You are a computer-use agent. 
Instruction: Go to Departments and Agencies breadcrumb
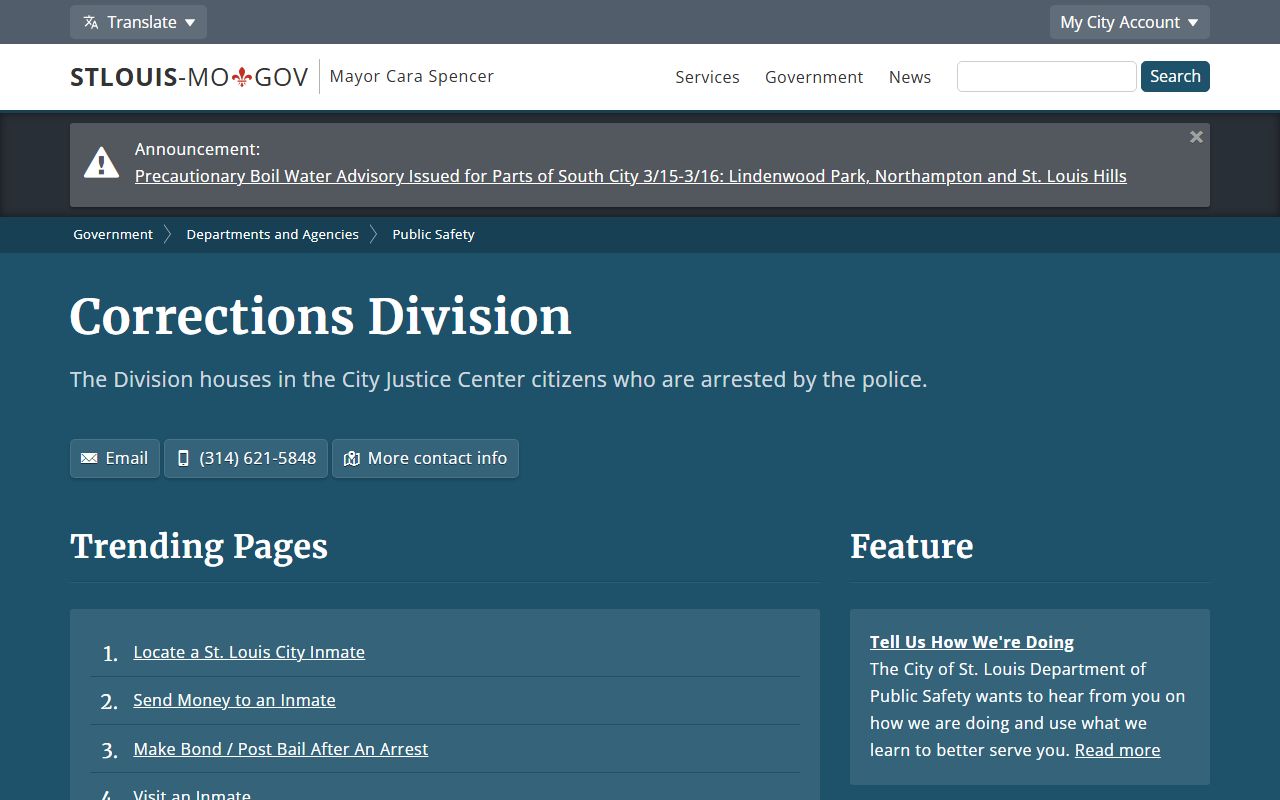272,234
